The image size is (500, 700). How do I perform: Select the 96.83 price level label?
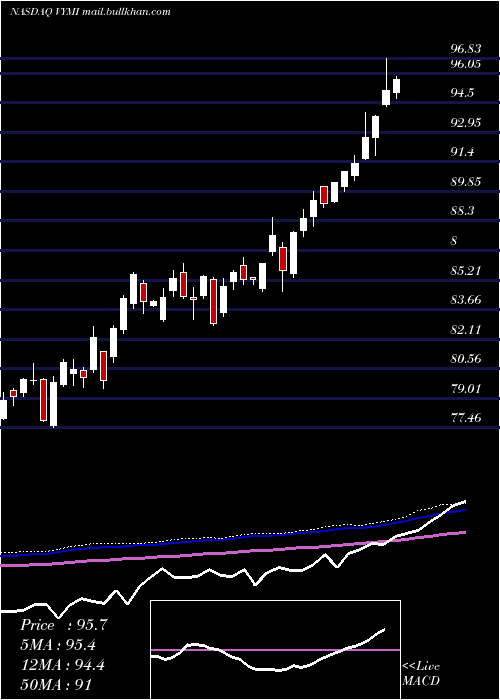pyautogui.click(x=466, y=49)
